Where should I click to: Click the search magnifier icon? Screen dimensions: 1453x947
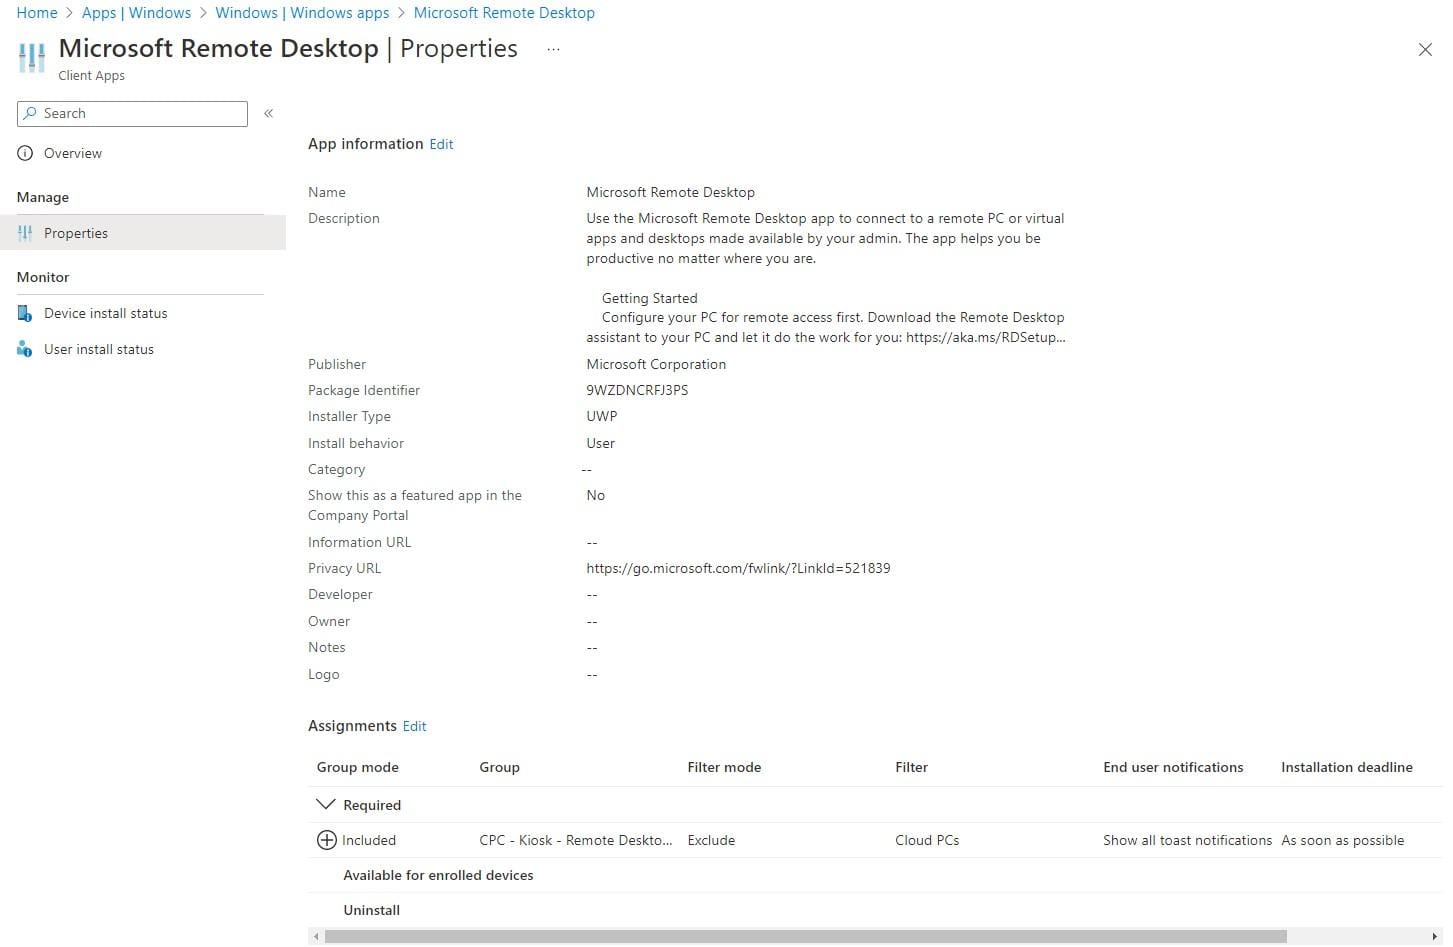30,113
